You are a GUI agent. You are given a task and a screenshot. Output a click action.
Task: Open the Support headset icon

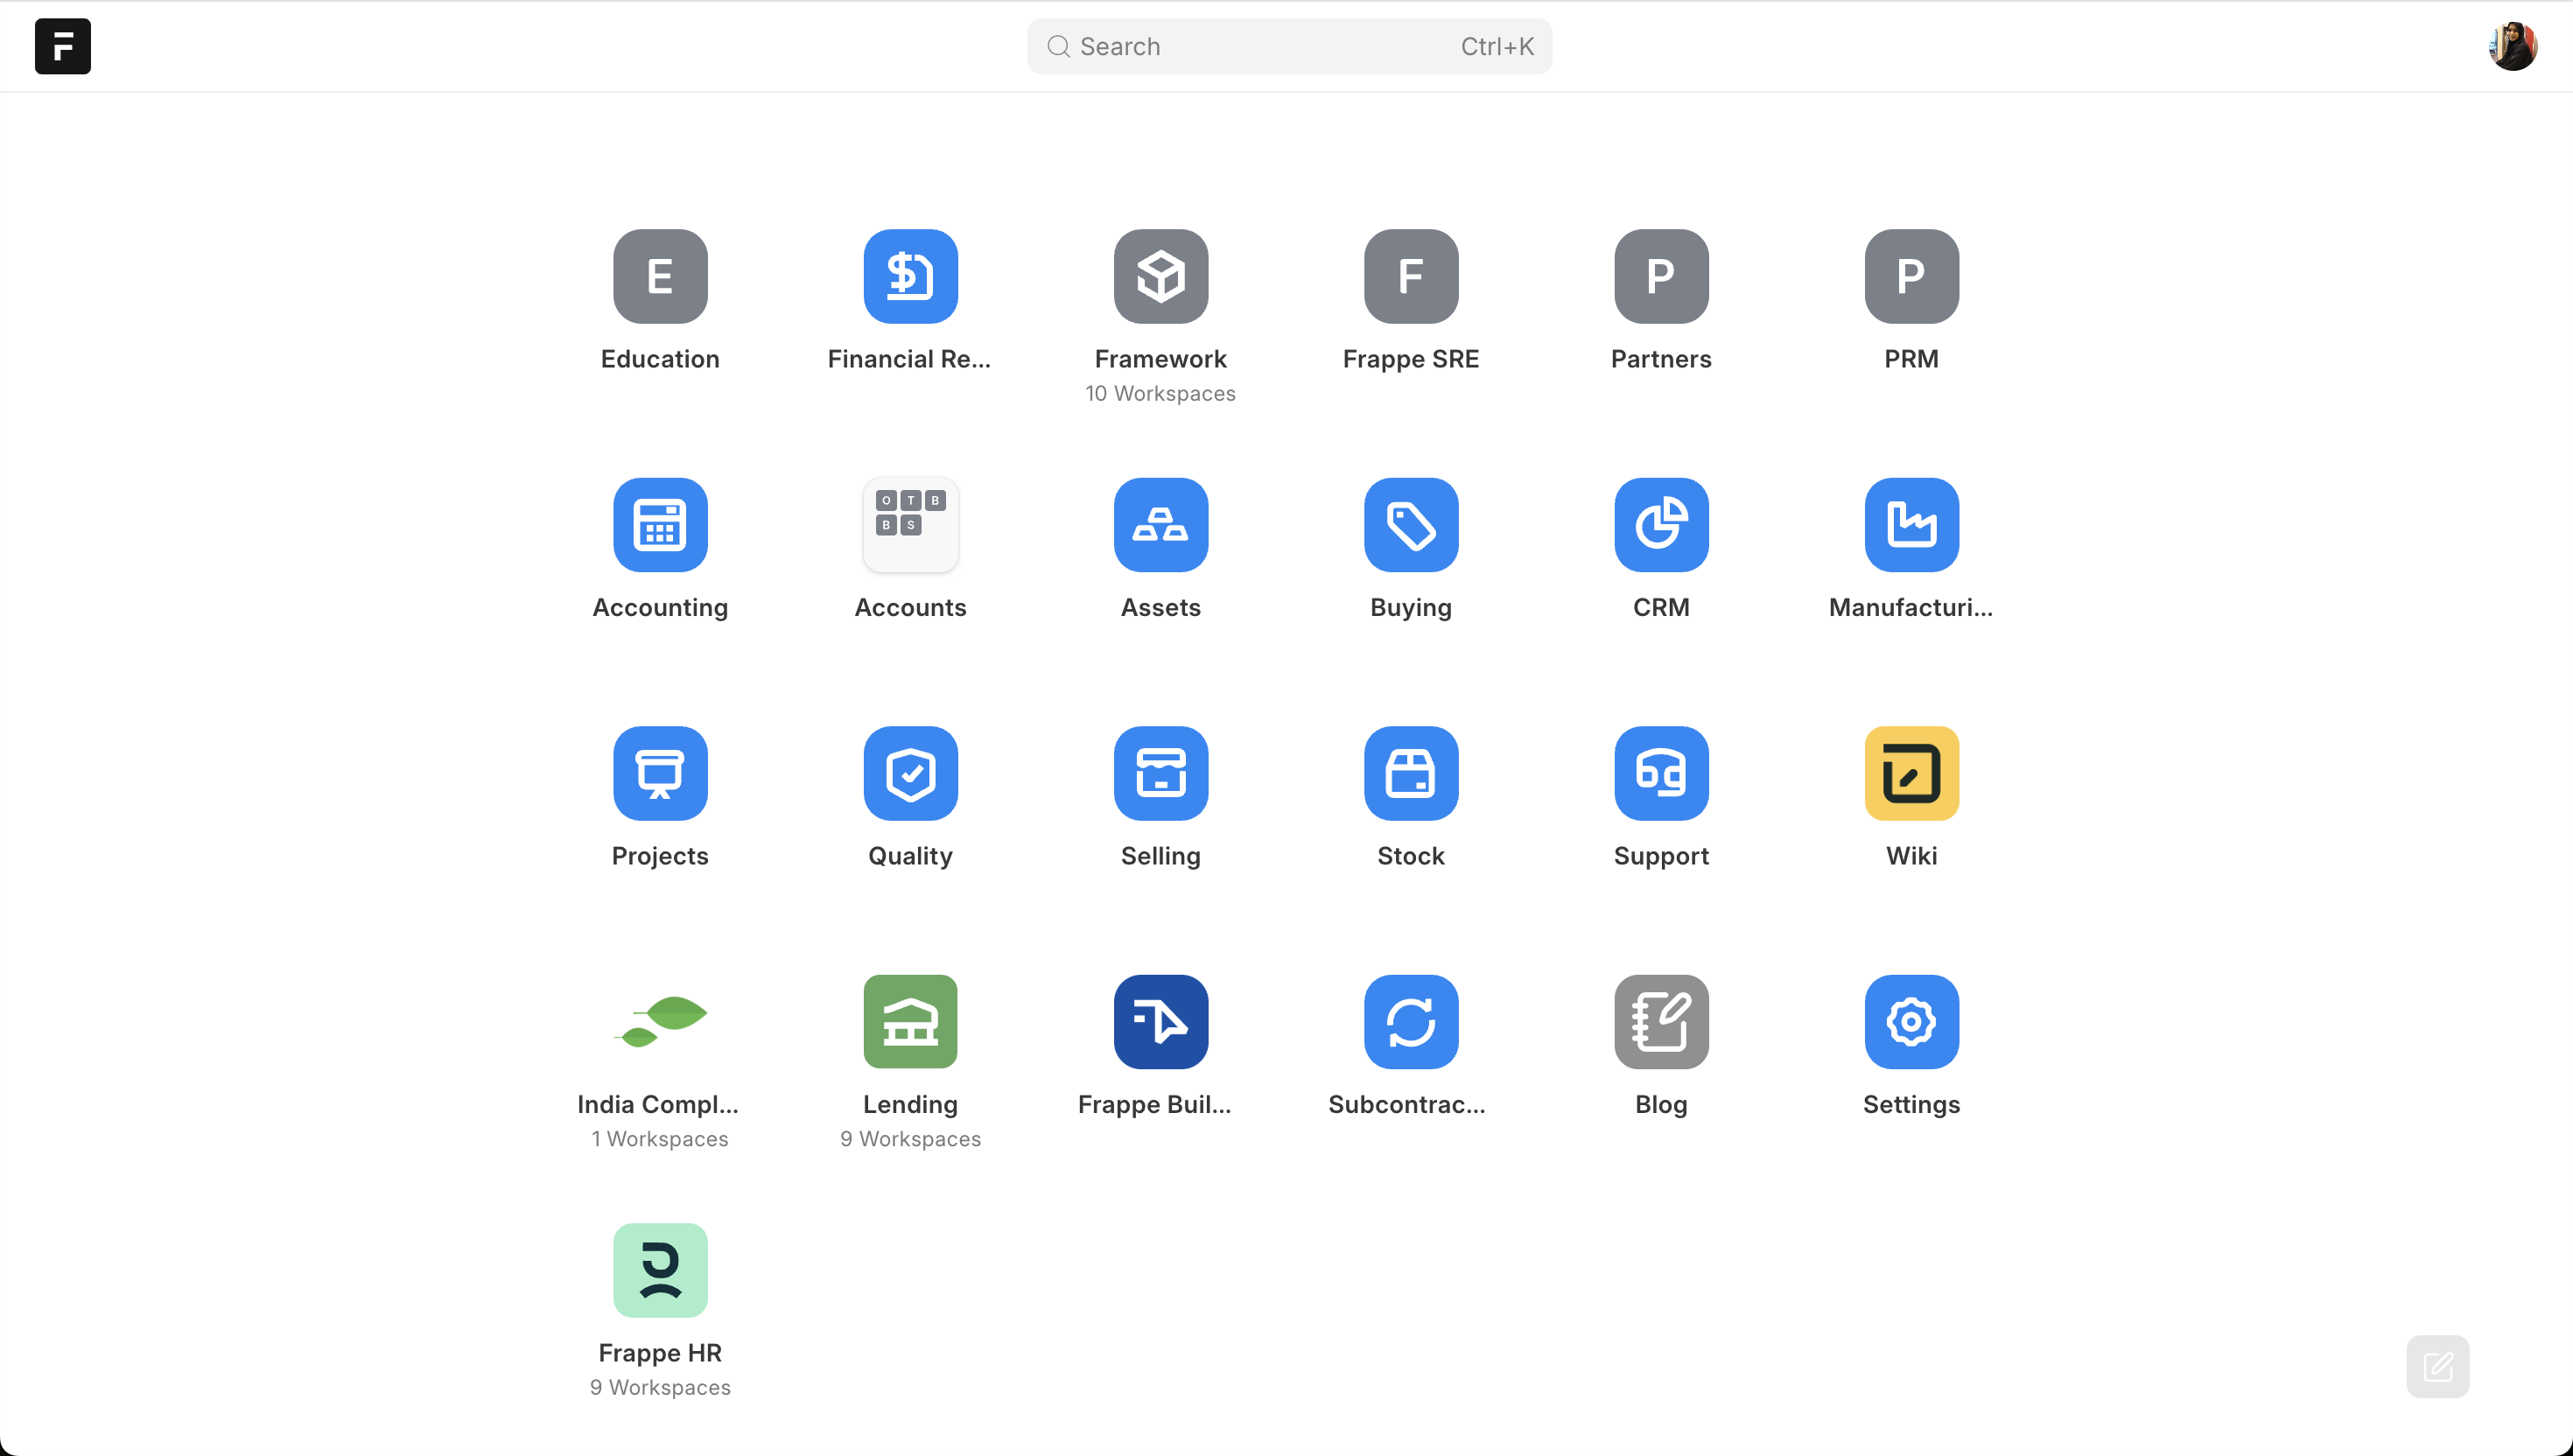pos(1661,773)
